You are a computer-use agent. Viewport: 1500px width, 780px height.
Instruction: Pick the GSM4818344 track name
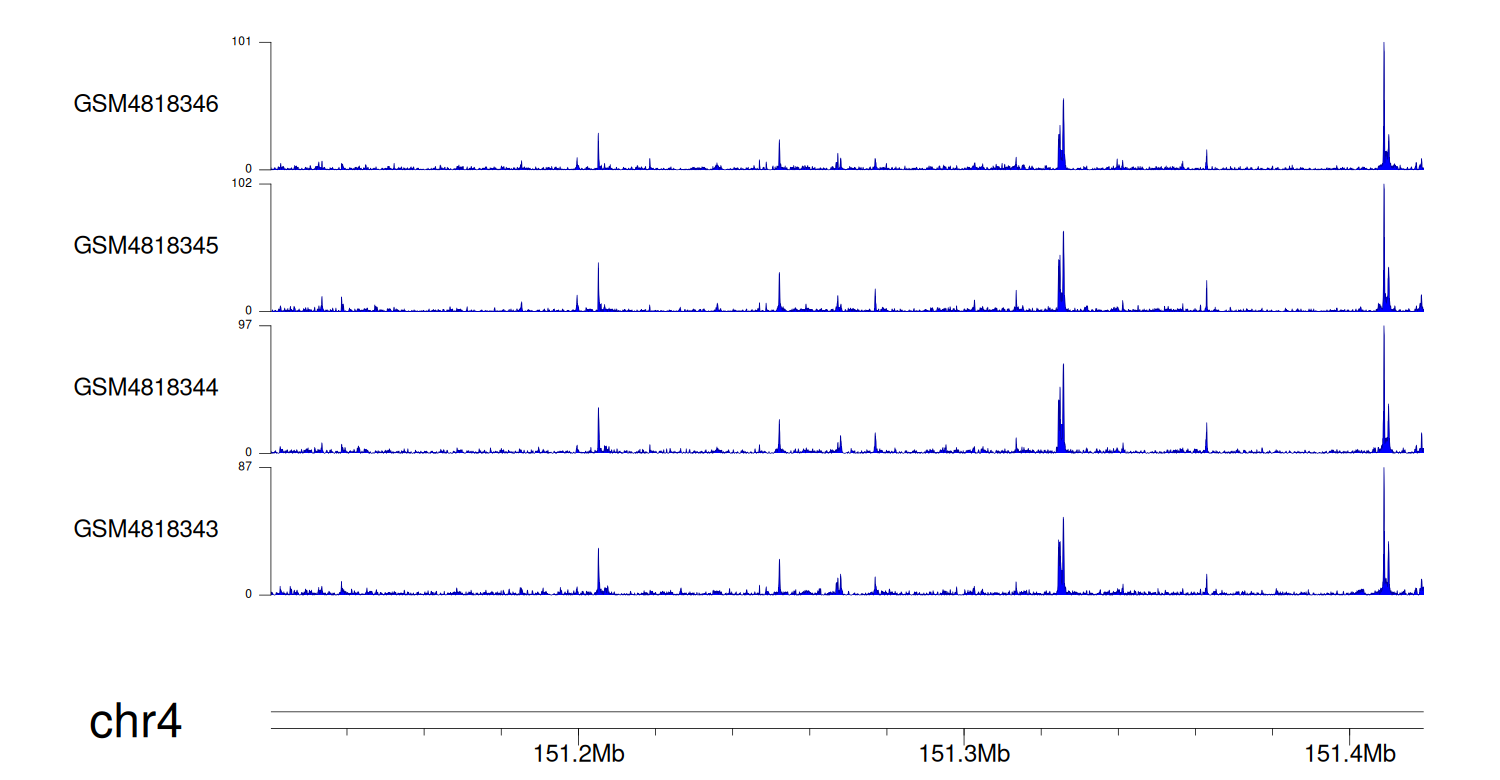coord(146,387)
